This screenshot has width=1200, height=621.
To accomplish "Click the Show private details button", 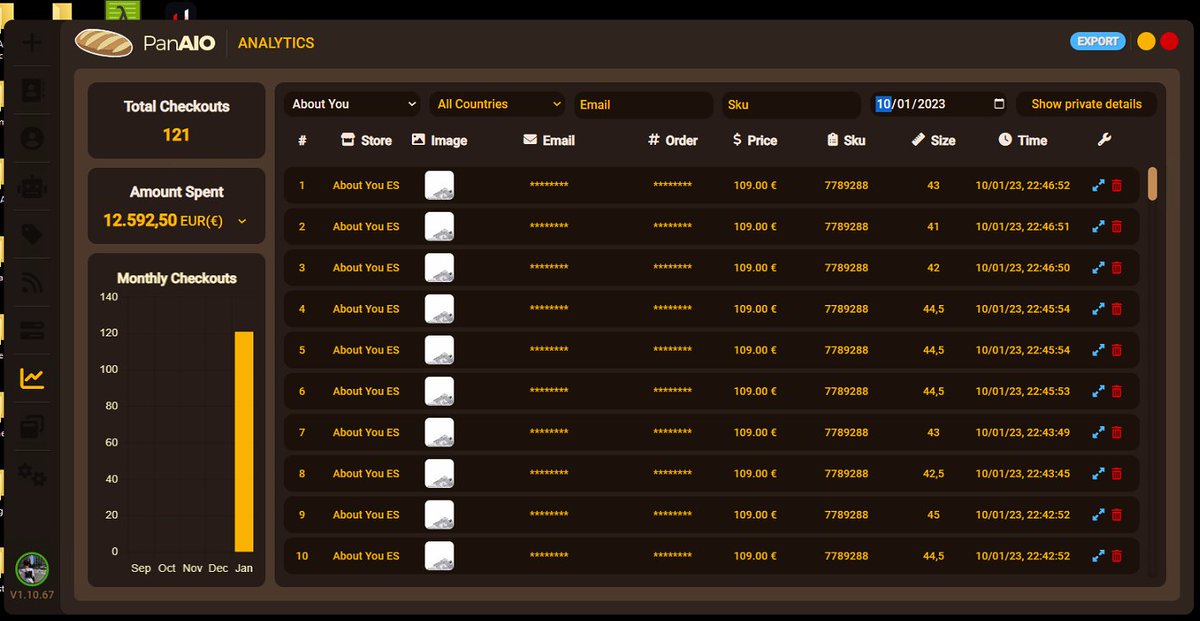I will click(x=1086, y=103).
